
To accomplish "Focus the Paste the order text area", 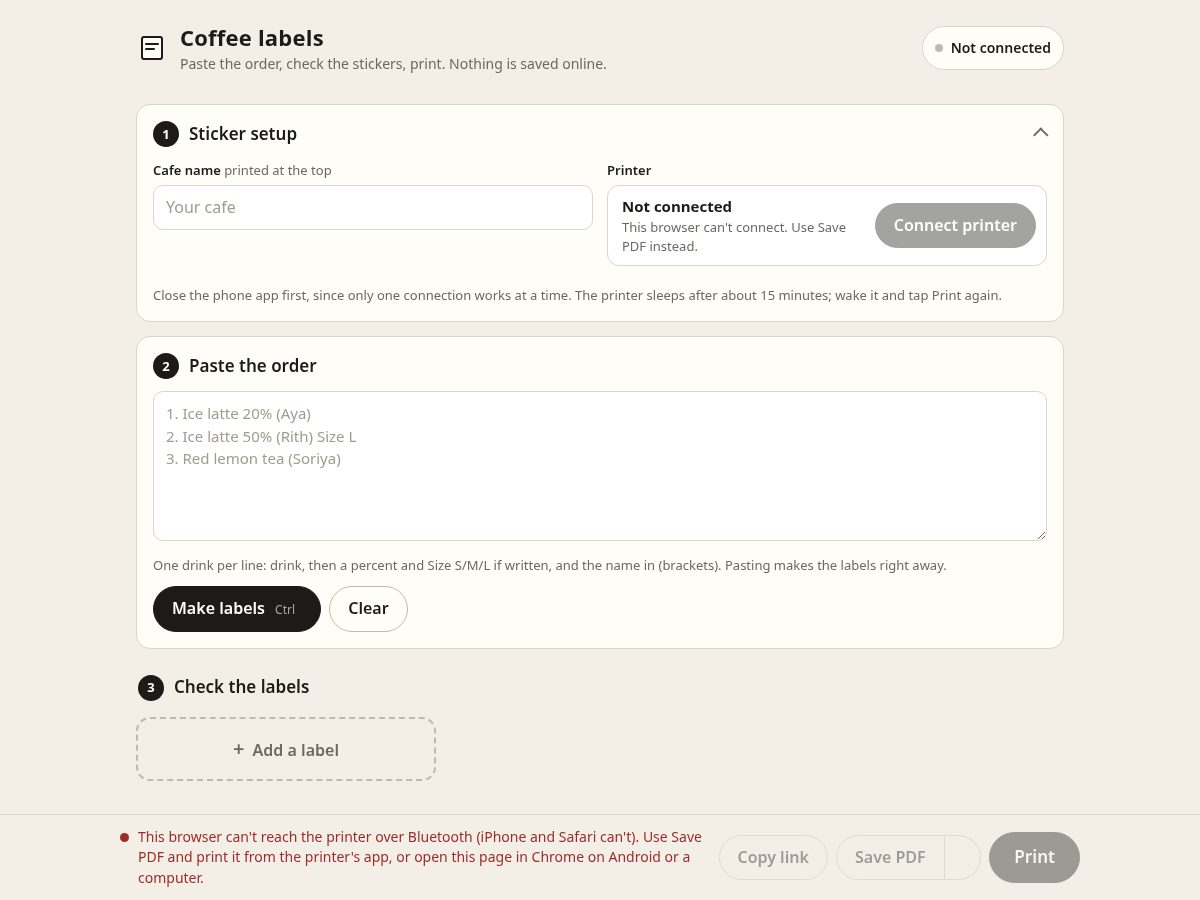I will [x=600, y=466].
